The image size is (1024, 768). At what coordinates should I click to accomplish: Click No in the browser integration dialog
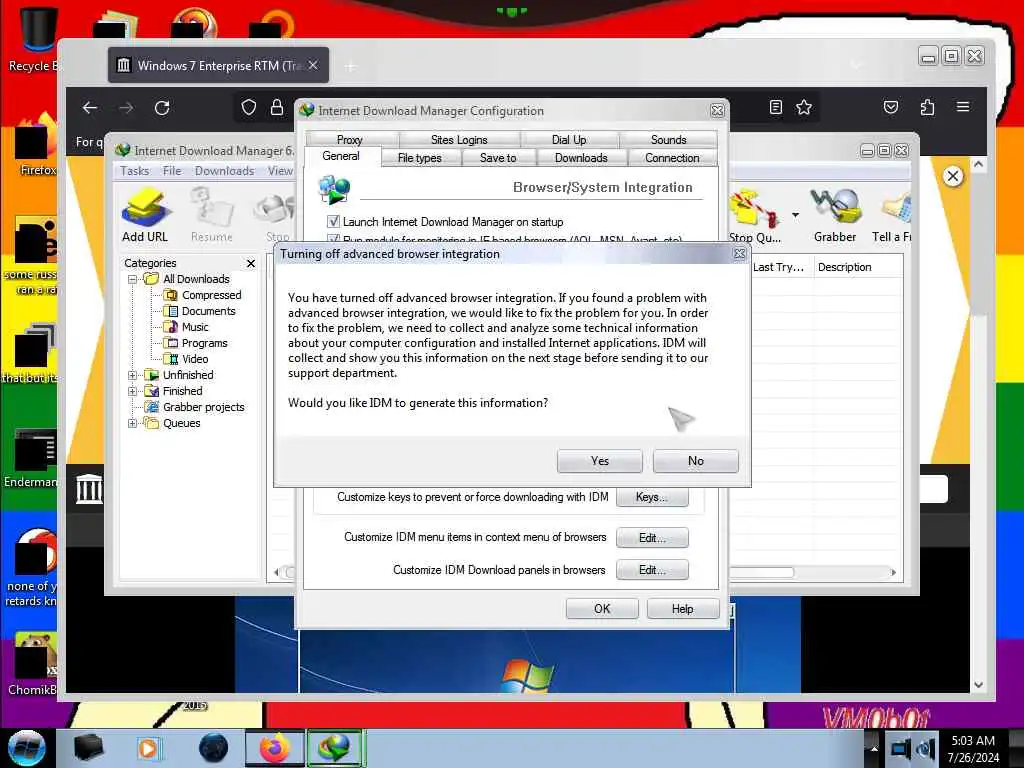[696, 461]
